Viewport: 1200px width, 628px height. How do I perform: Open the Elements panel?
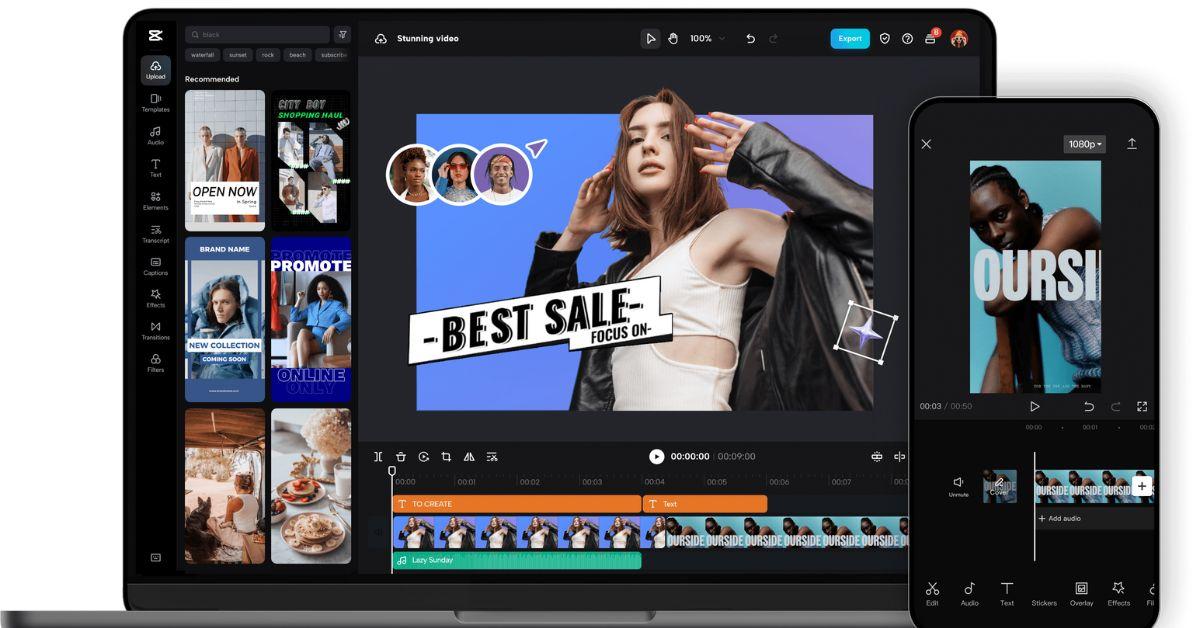click(x=155, y=201)
